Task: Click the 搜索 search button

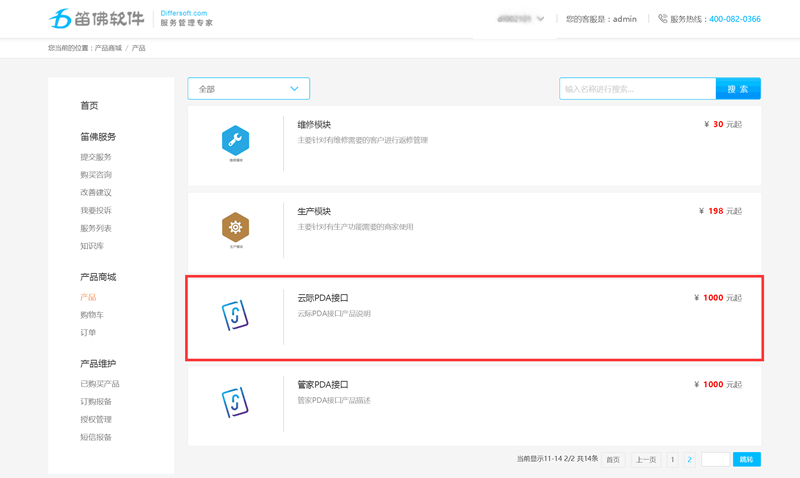Action: (x=738, y=89)
